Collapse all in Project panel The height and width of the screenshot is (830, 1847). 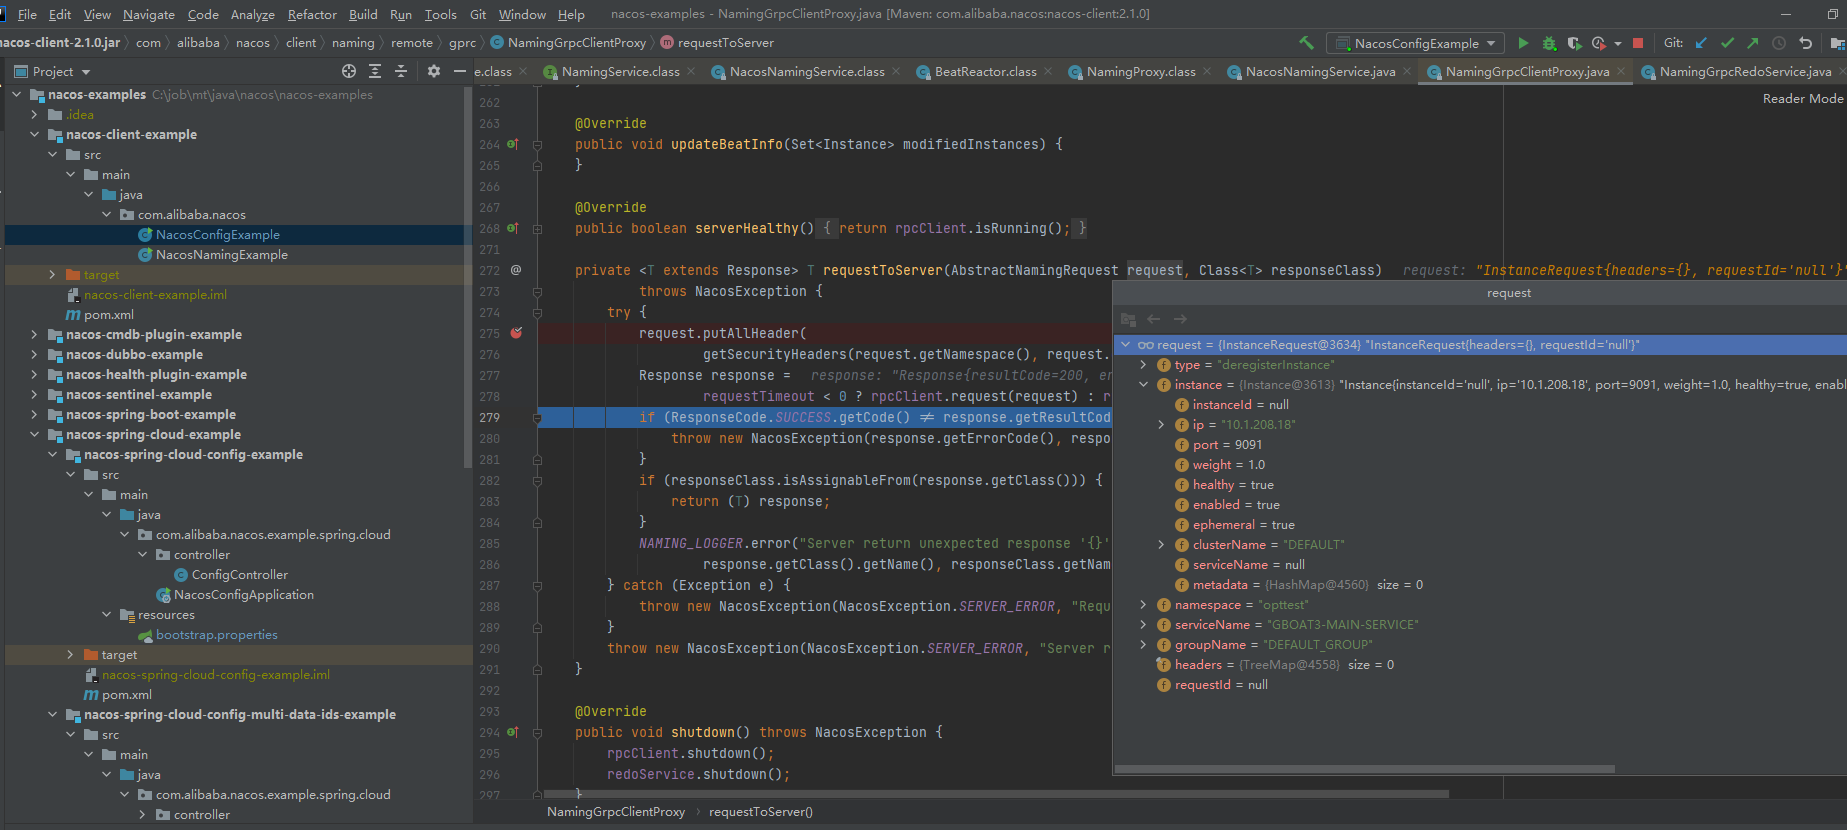click(x=401, y=71)
